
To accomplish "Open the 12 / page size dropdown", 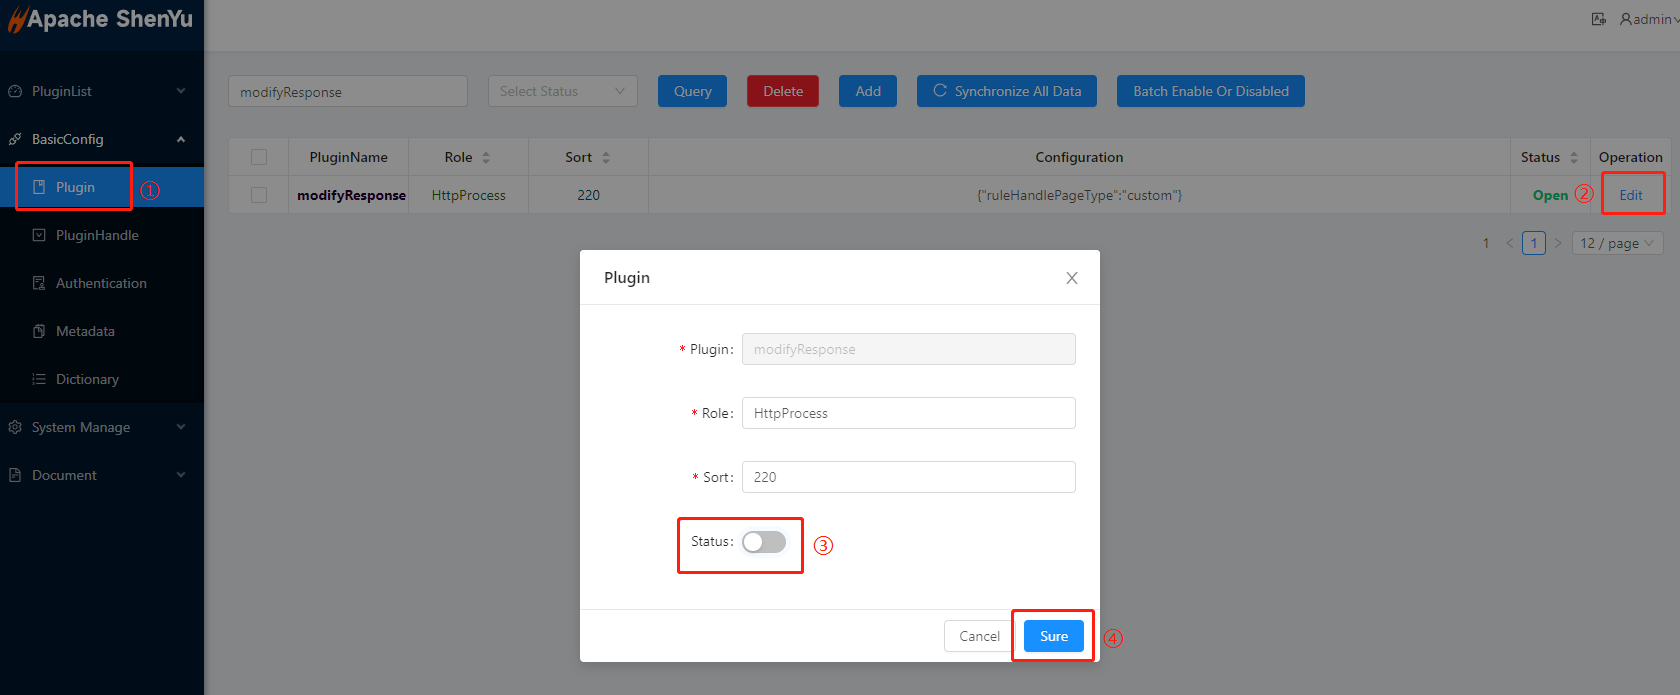I will pyautogui.click(x=1617, y=243).
